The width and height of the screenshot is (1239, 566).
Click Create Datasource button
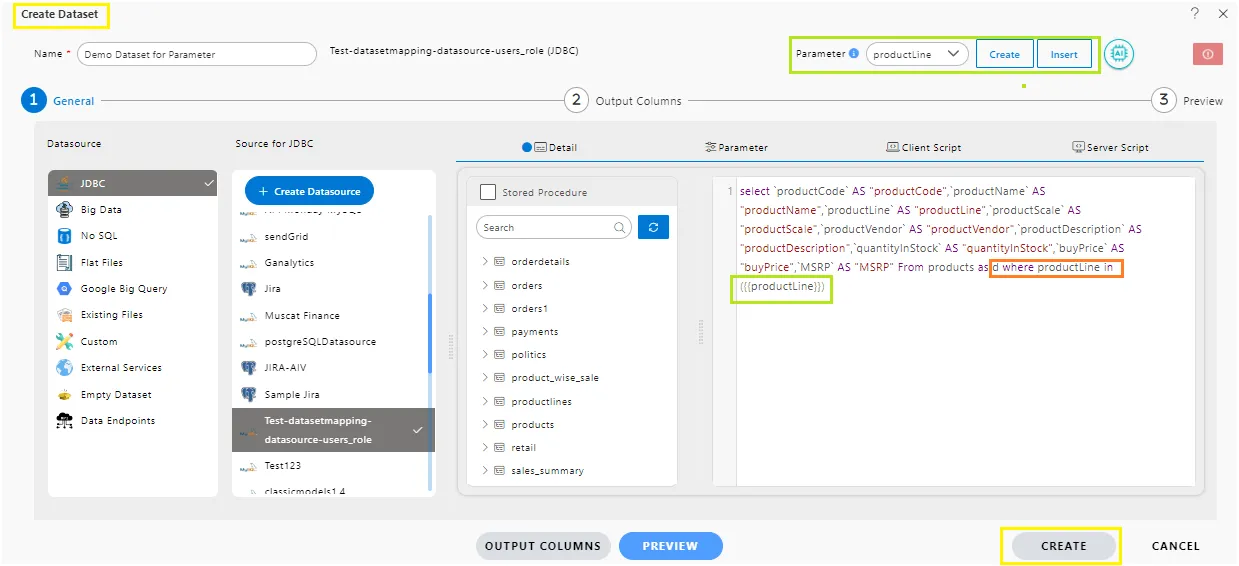pos(309,191)
